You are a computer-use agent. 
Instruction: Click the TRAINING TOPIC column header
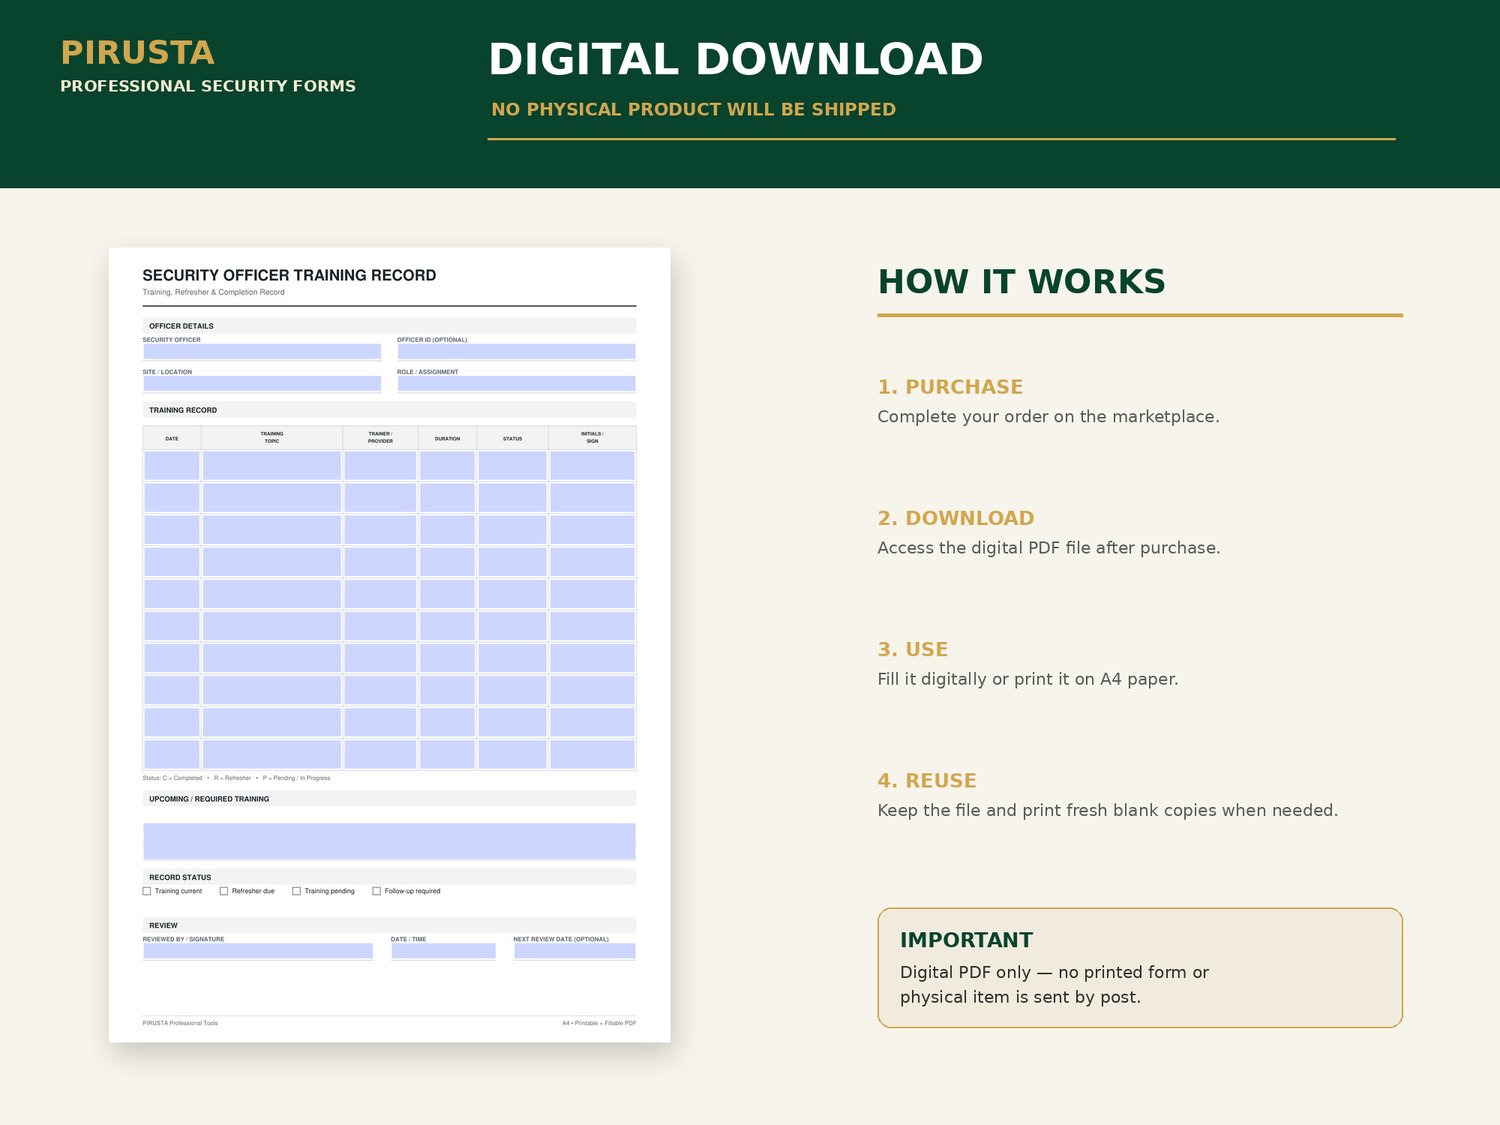pyautogui.click(x=272, y=437)
